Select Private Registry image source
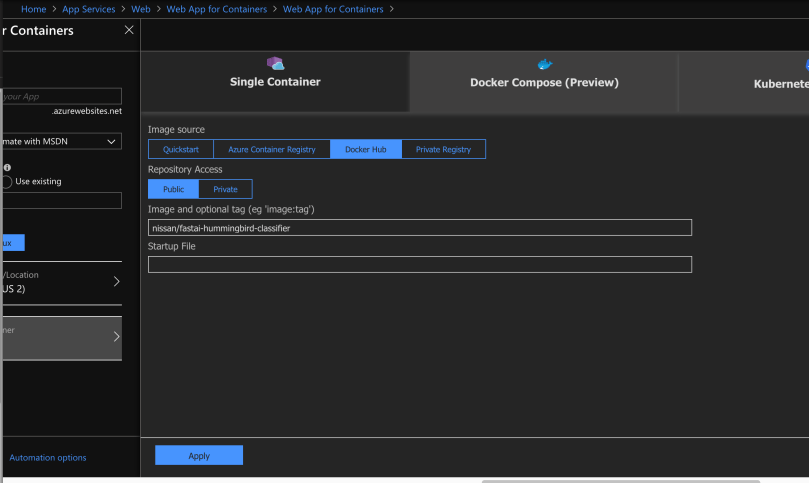Image resolution: width=809 pixels, height=483 pixels. coord(443,149)
